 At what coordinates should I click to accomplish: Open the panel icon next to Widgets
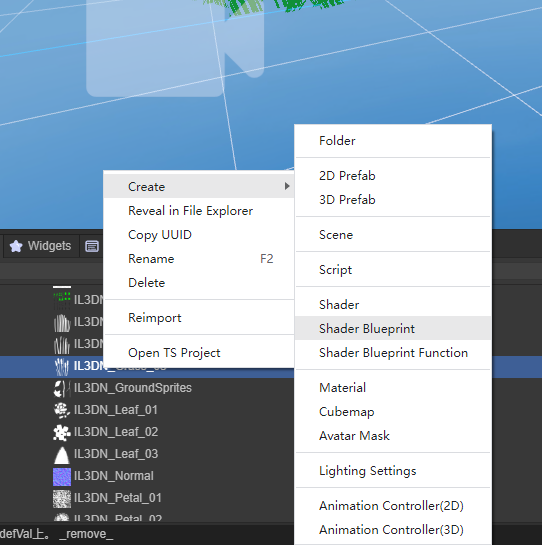92,246
